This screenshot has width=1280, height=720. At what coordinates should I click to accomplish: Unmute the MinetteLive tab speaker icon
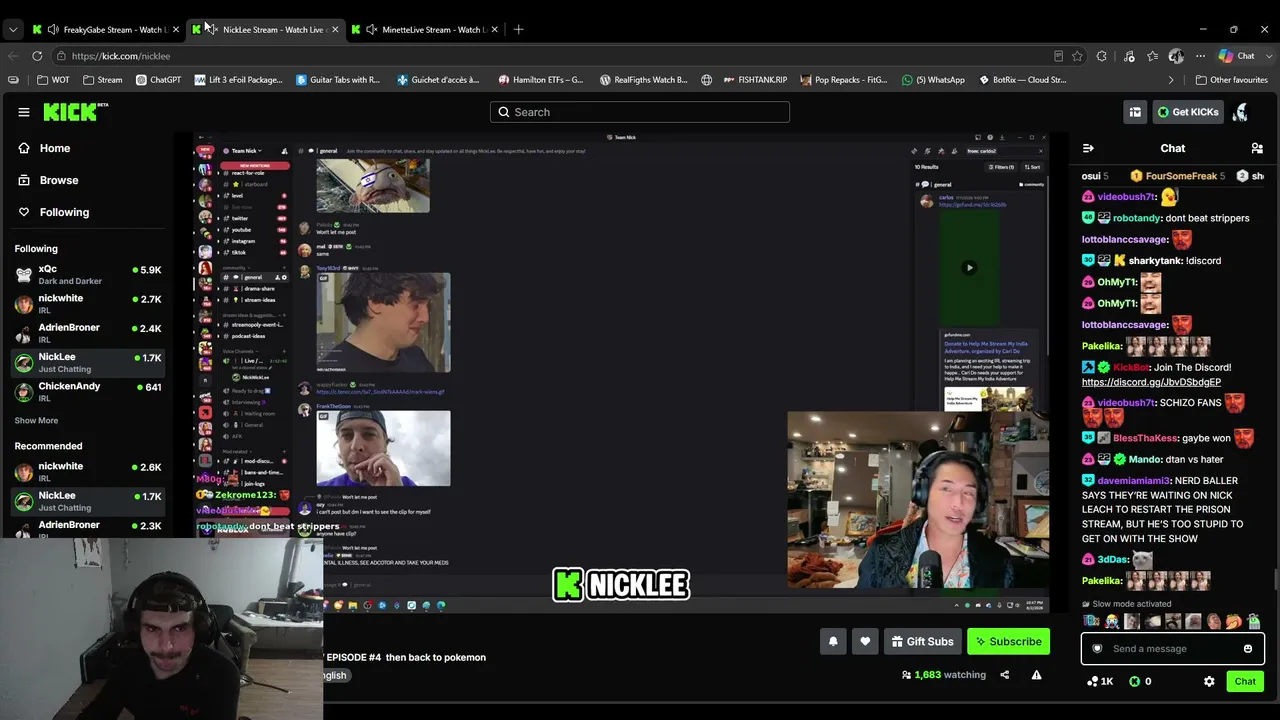(x=372, y=30)
